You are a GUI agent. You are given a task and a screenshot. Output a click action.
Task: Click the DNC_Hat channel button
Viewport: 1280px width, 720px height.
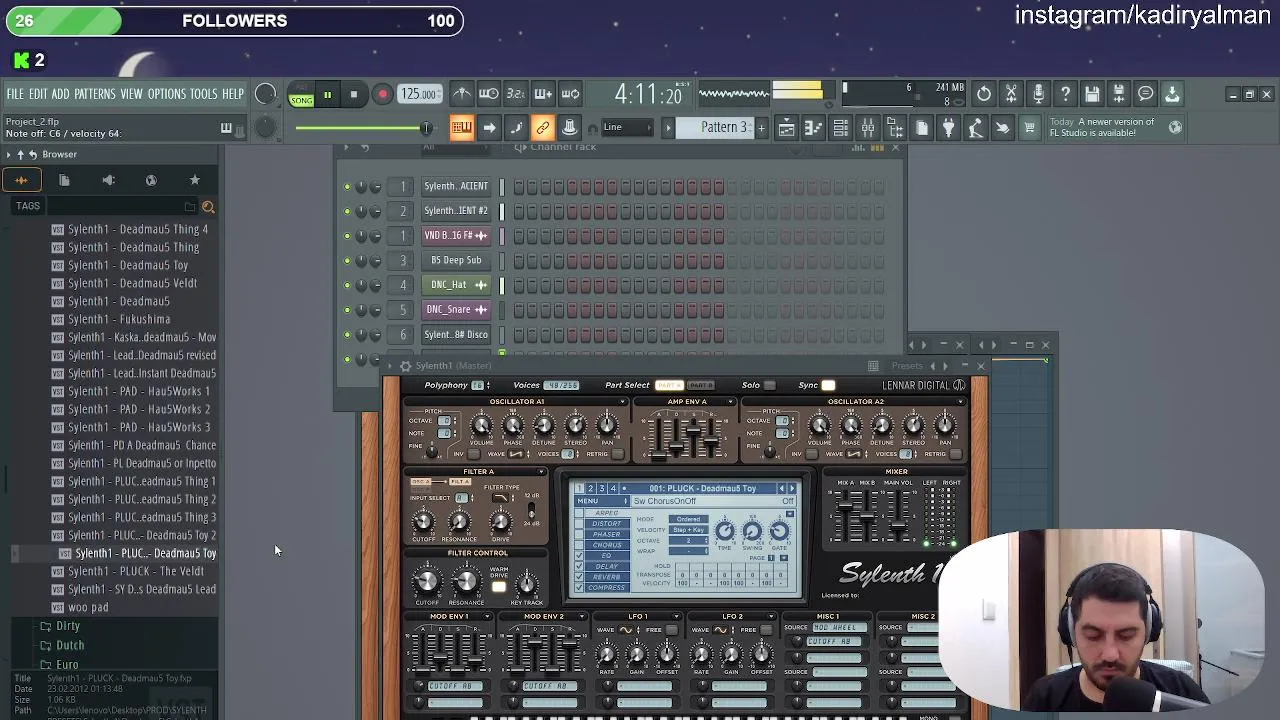coord(455,285)
